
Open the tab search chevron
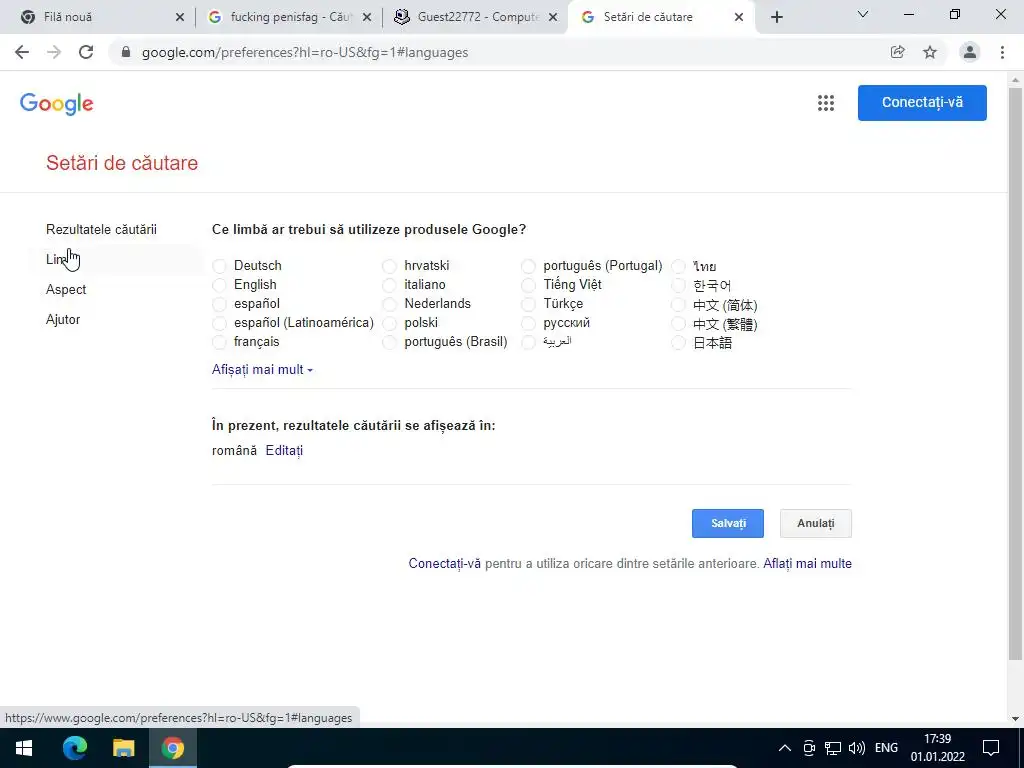pyautogui.click(x=863, y=14)
